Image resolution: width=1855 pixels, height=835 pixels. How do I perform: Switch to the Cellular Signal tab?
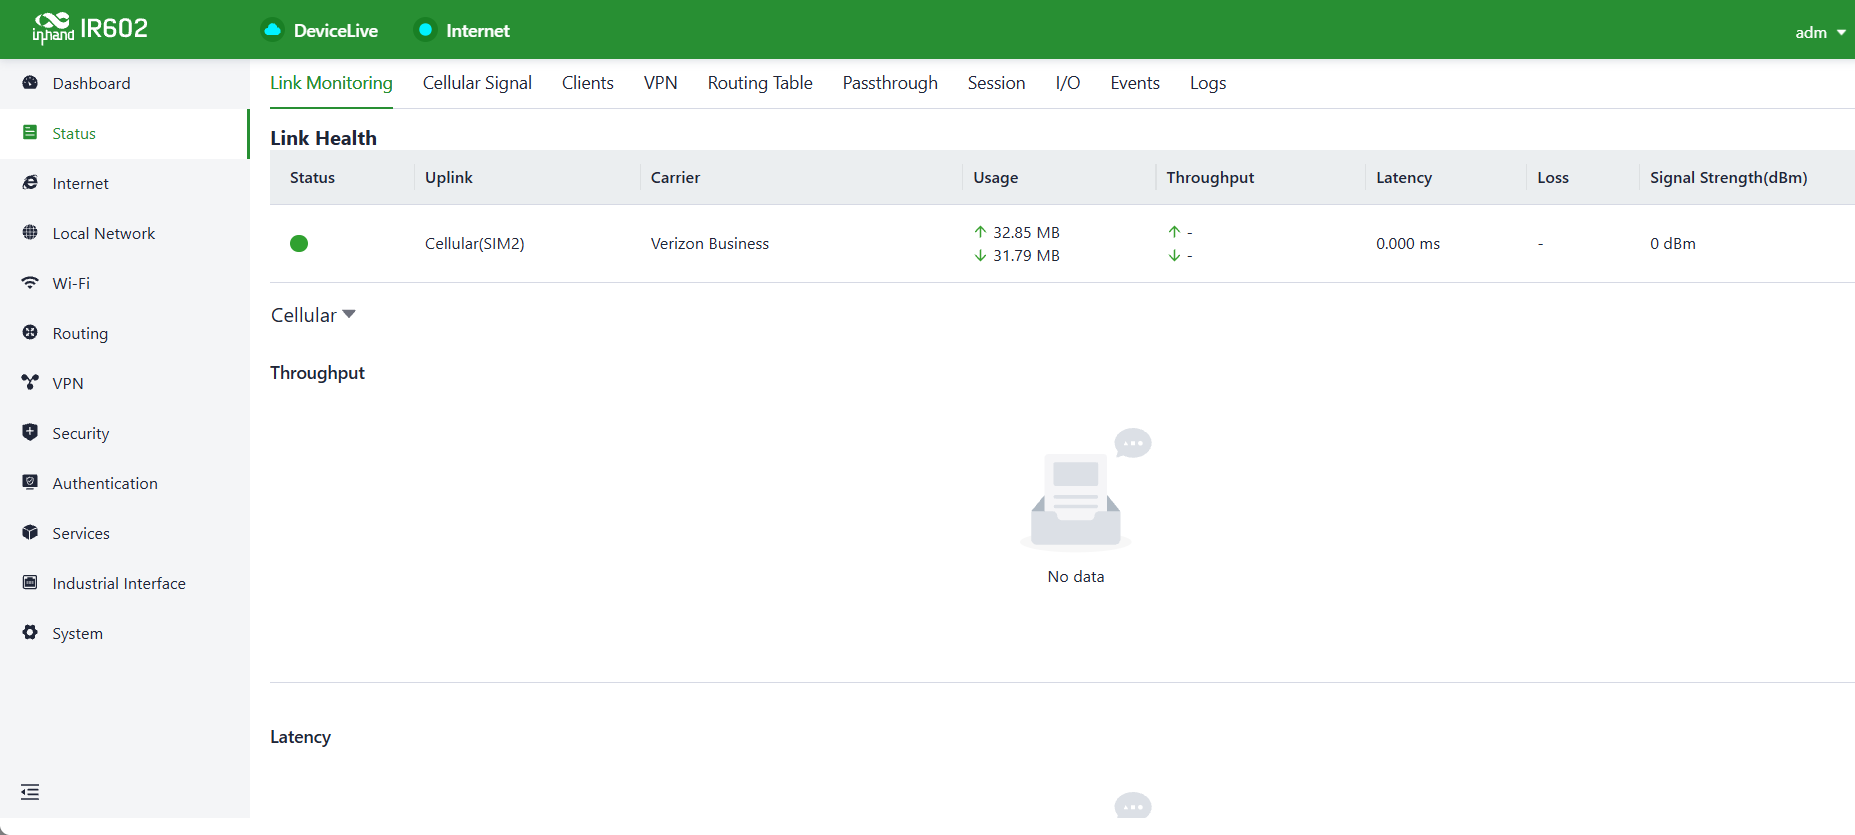pos(477,83)
